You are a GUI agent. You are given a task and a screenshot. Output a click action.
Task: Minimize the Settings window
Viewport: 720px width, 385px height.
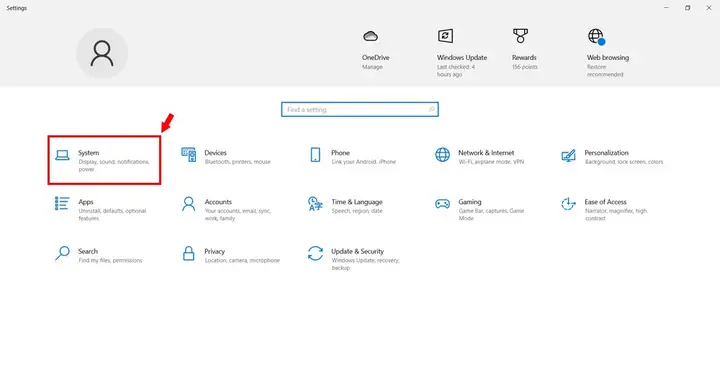[x=666, y=8]
